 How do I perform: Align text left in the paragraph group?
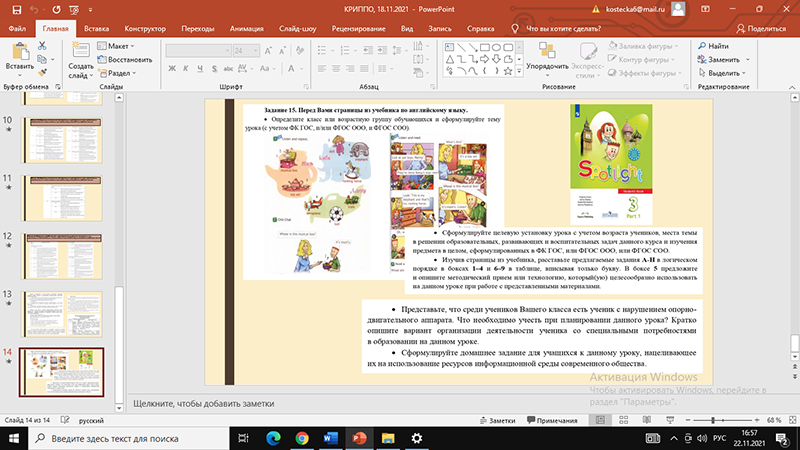pos(321,68)
